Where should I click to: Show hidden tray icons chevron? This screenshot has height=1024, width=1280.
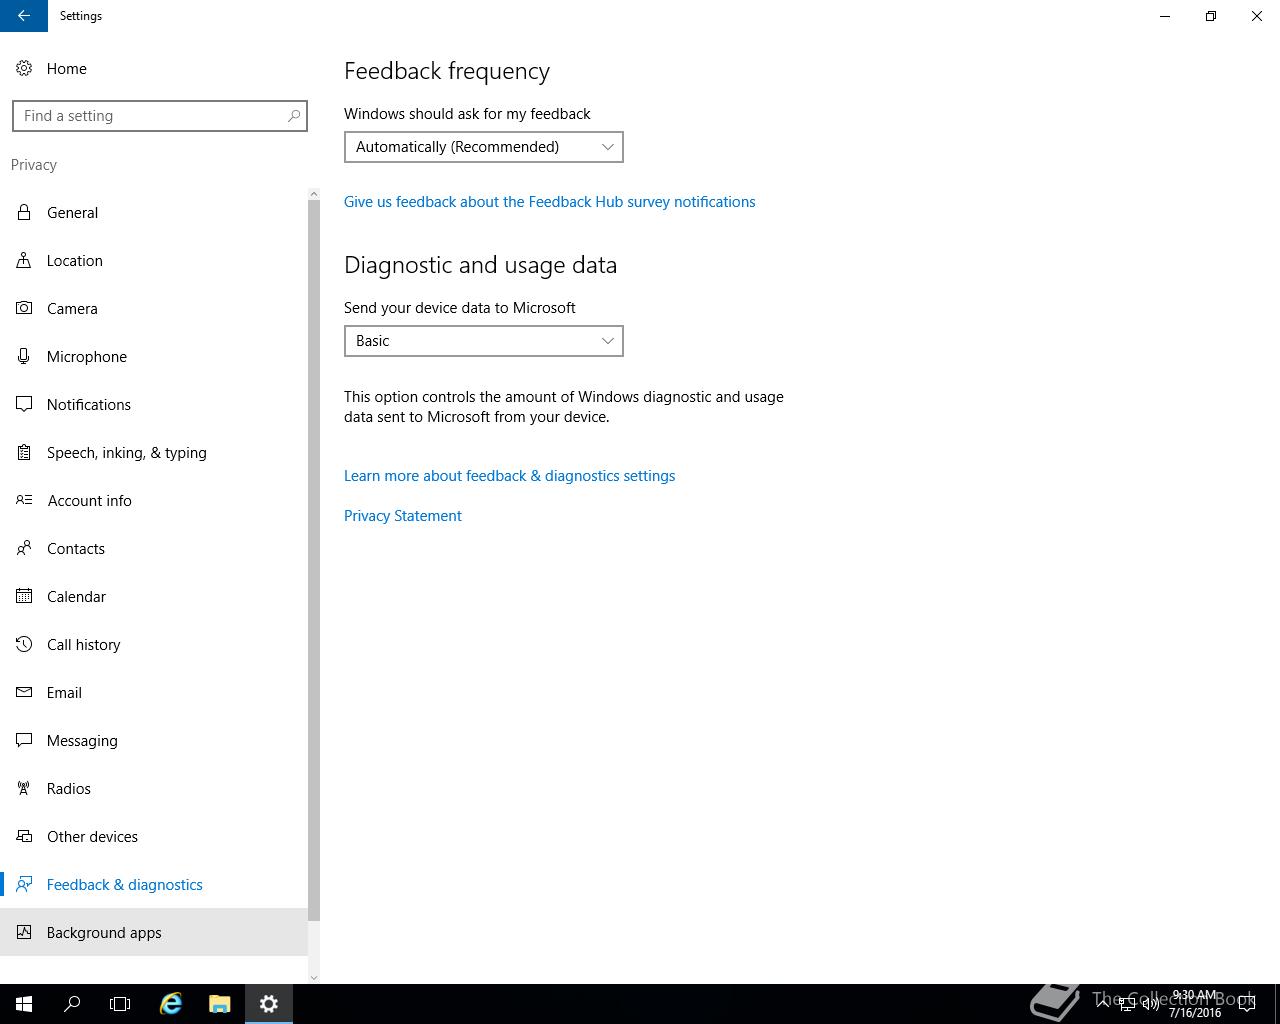coord(1104,1004)
